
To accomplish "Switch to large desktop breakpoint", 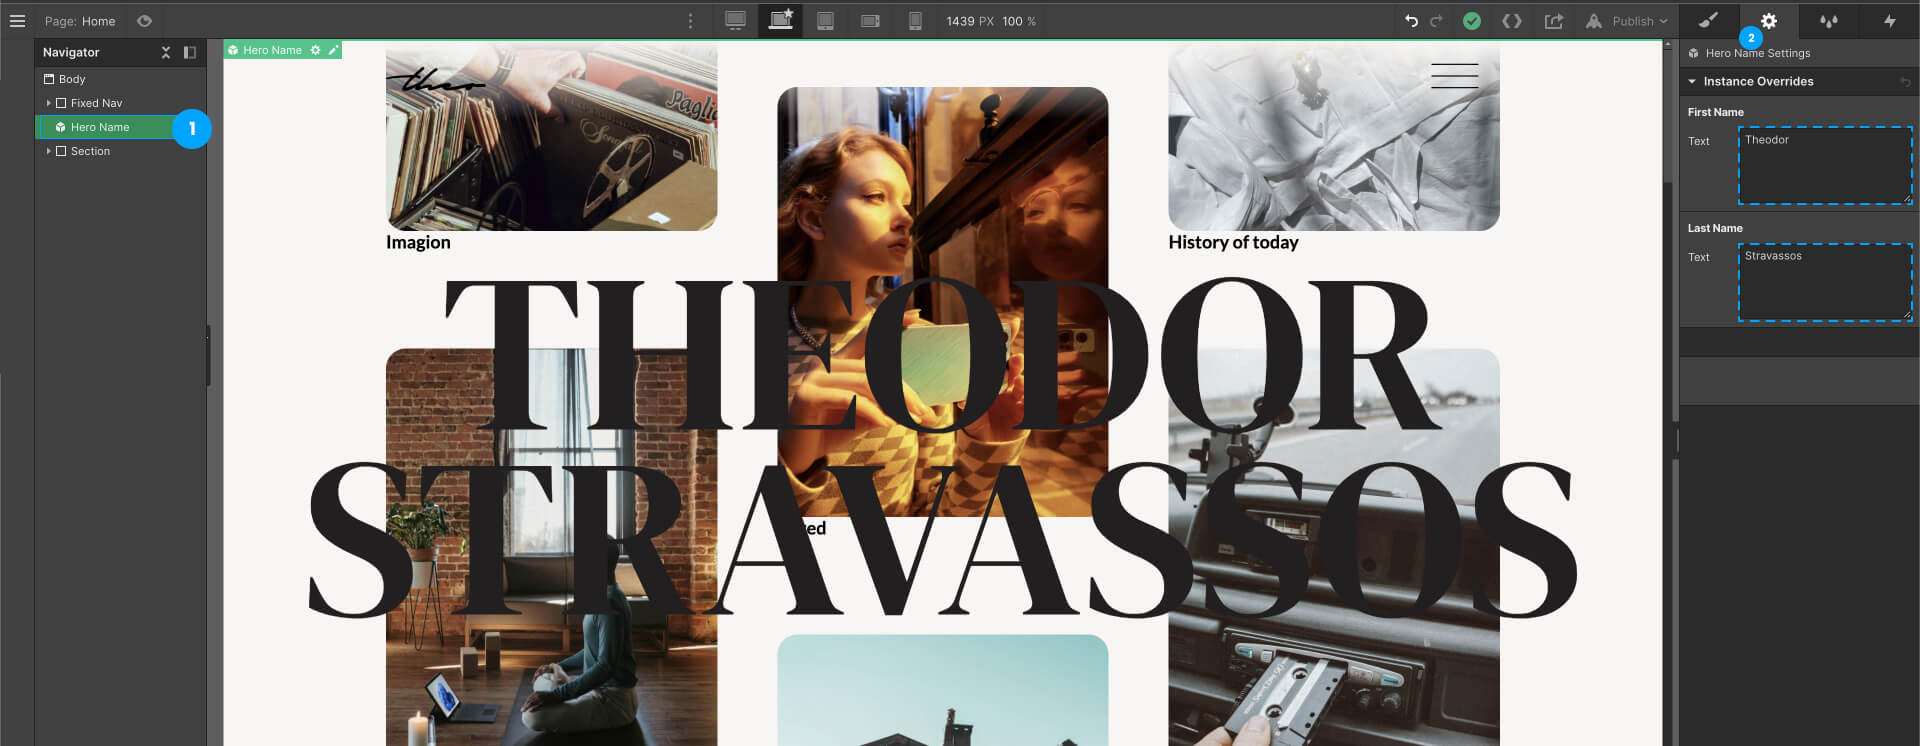I will point(735,21).
